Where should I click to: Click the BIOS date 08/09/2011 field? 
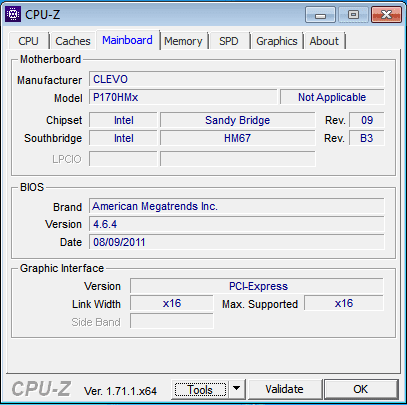coord(237,242)
